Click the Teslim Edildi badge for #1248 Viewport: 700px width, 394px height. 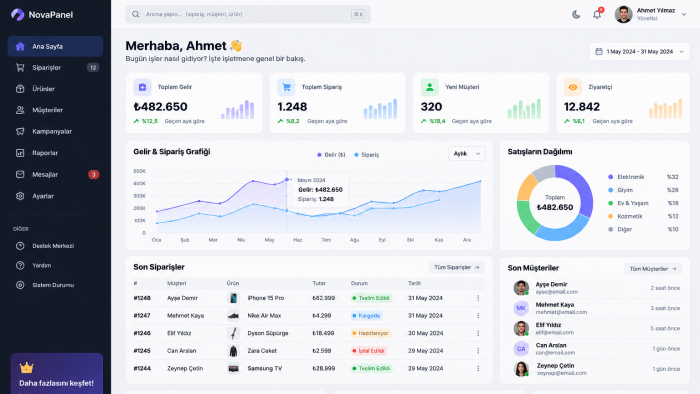click(x=371, y=298)
